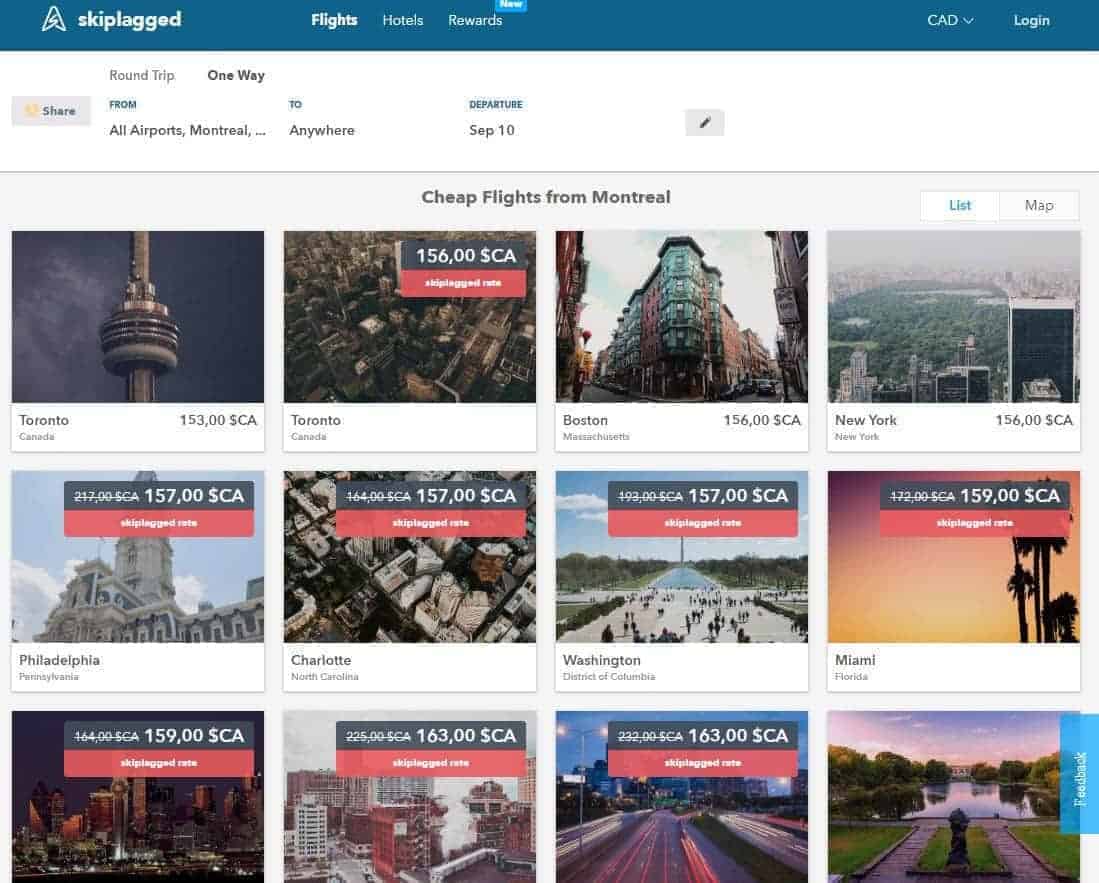The image size is (1099, 883).
Task: Open the Philadelphia destination card
Action: 138,580
